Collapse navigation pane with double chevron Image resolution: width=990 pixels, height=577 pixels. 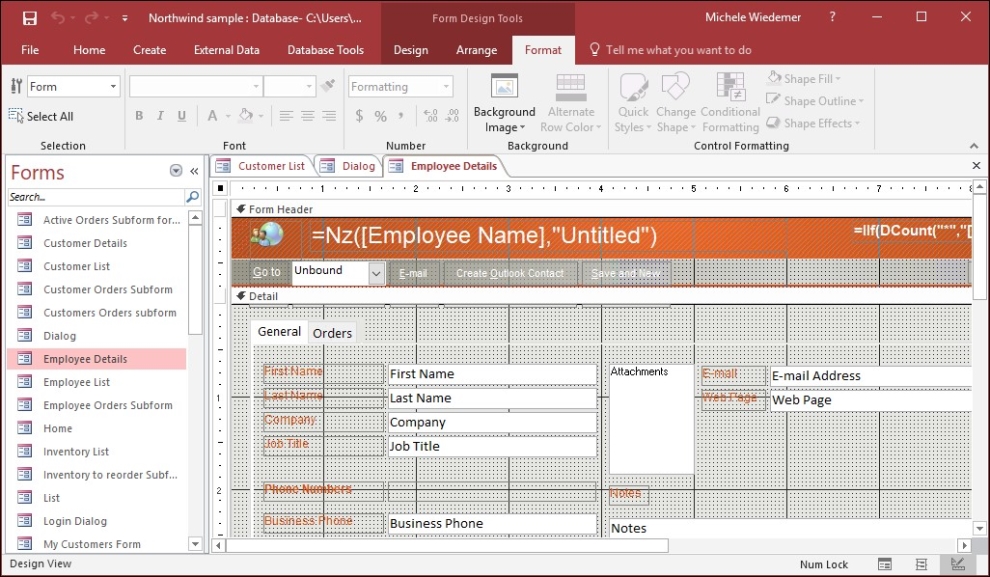pyautogui.click(x=194, y=171)
